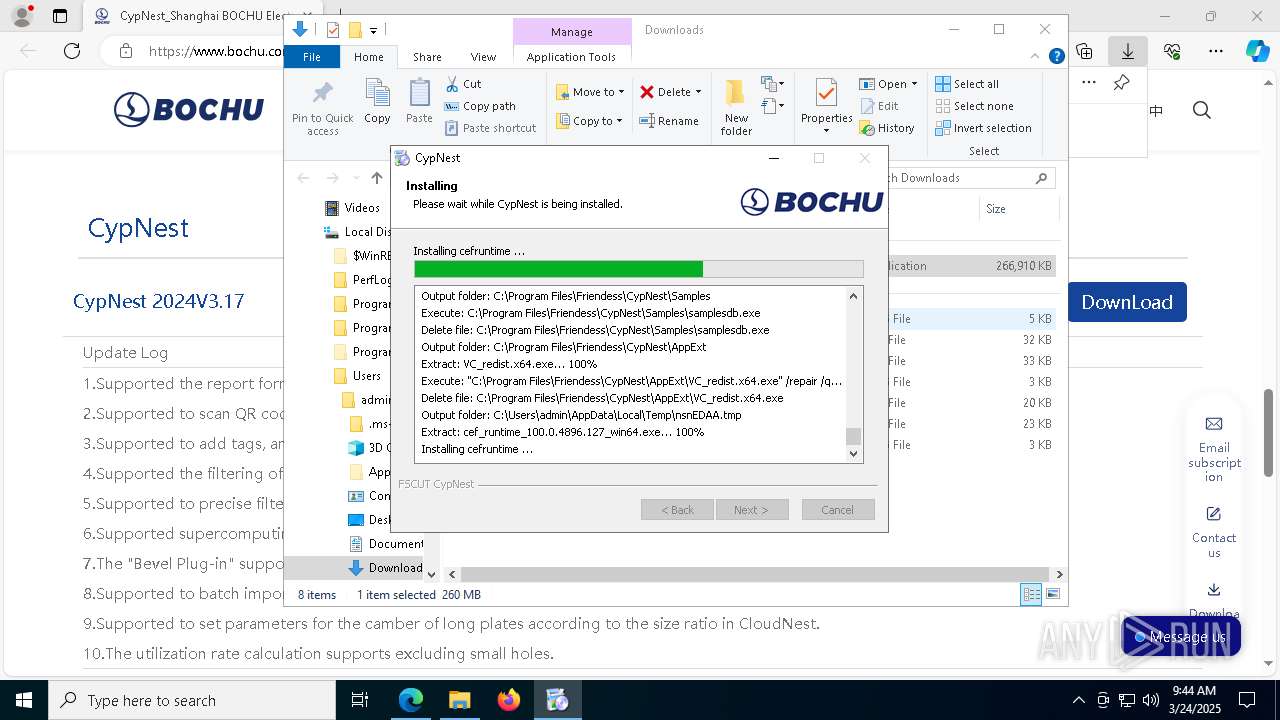
Task: Click browser downloads icon in Edge toolbar
Action: (1128, 51)
